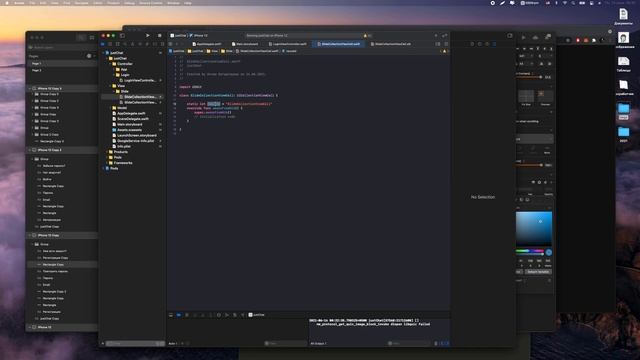
Task: Switch to the LoginViewController.swift editor tab
Action: coord(287,44)
